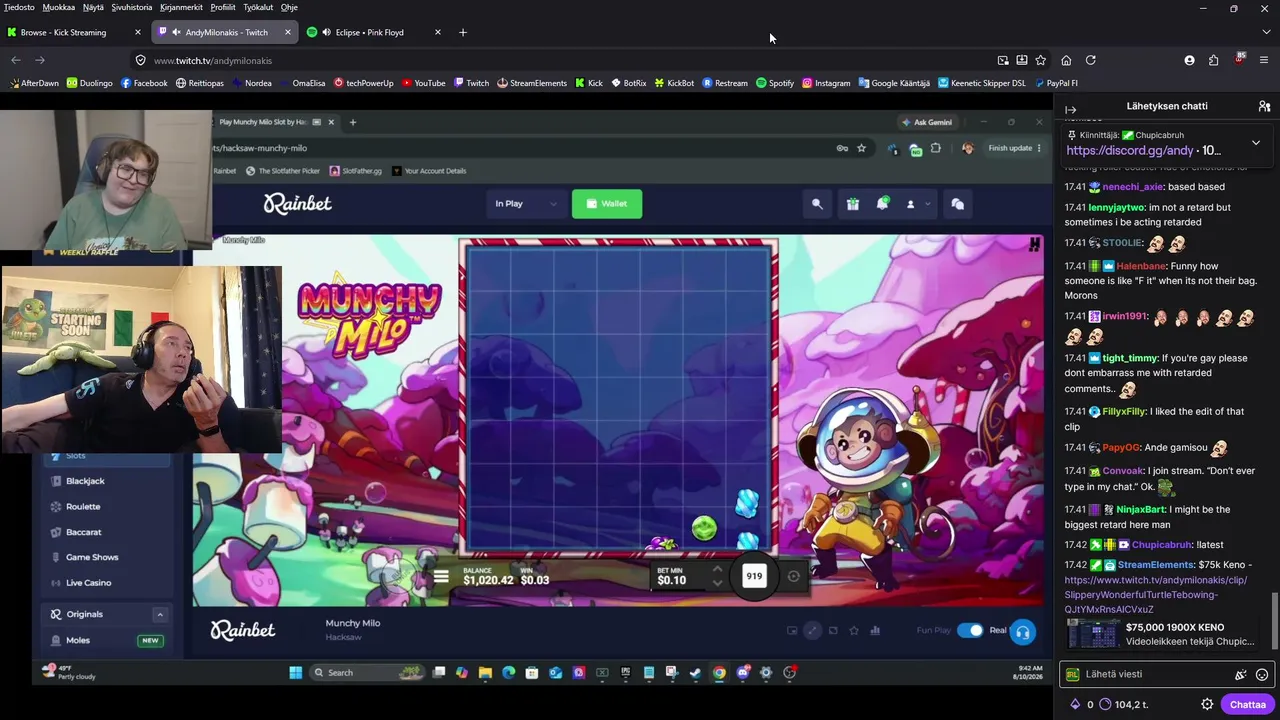Click the Chrome icon in the streamed taskbar
Screen dimensions: 1280x720
(719, 673)
